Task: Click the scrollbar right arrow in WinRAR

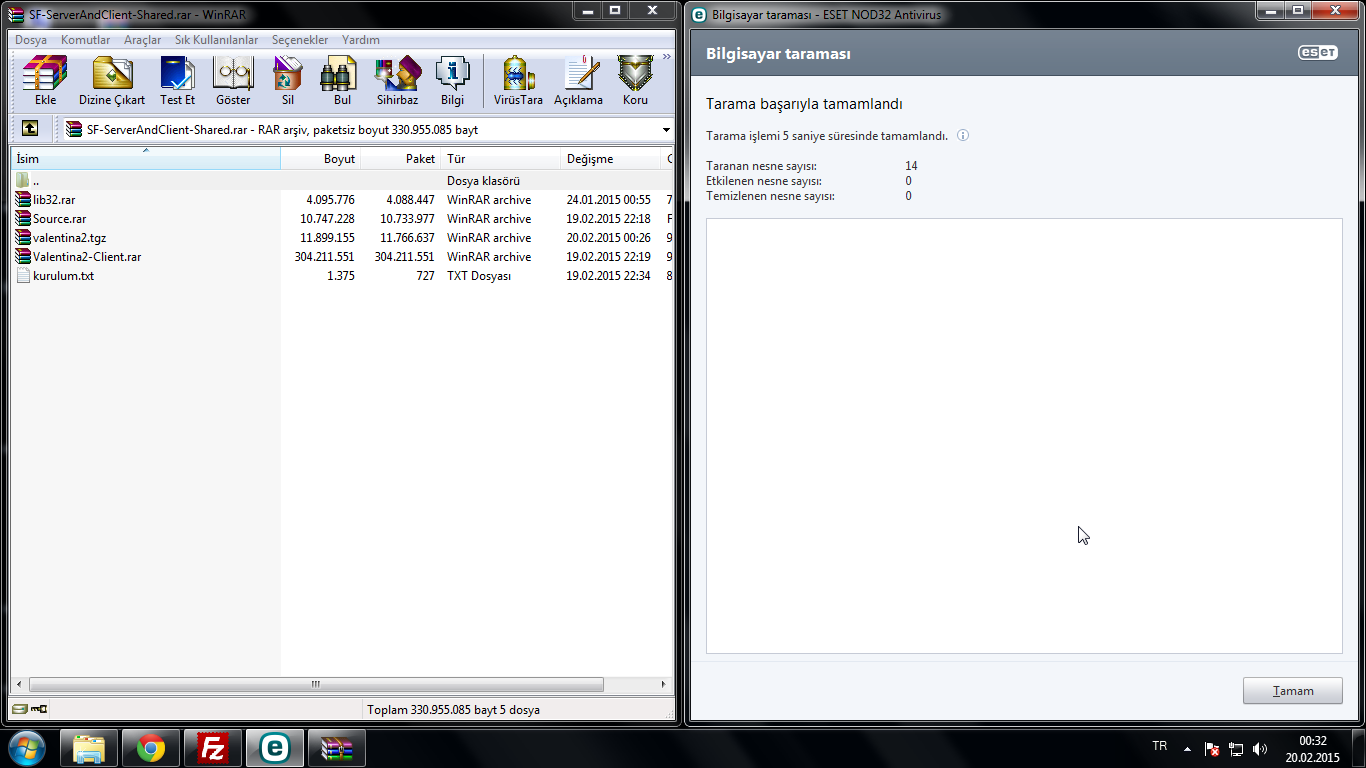Action: pos(665,685)
